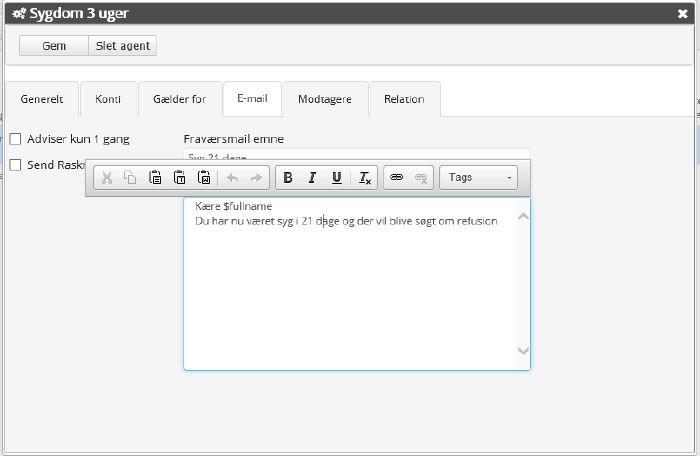Switch to the Generelt tab
The height and width of the screenshot is (456, 700).
pos(42,99)
